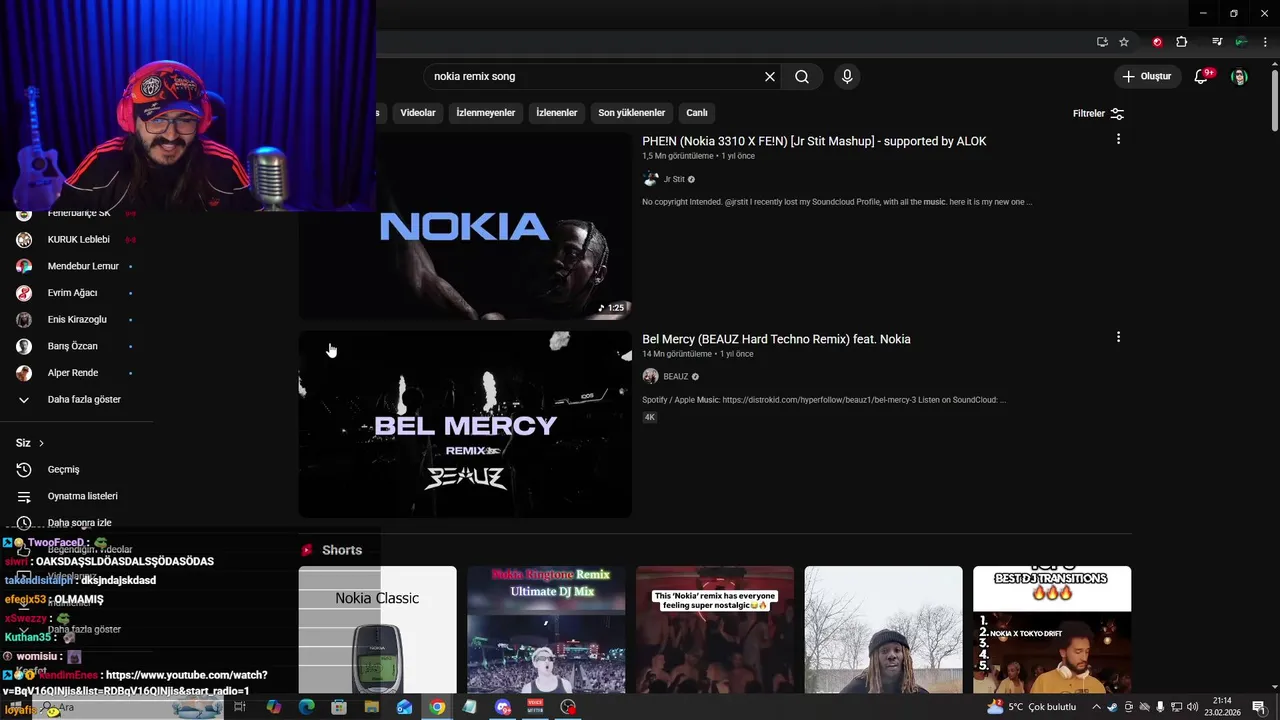Open the Windows notification center icon
The width and height of the screenshot is (1280, 720).
pos(1259,707)
